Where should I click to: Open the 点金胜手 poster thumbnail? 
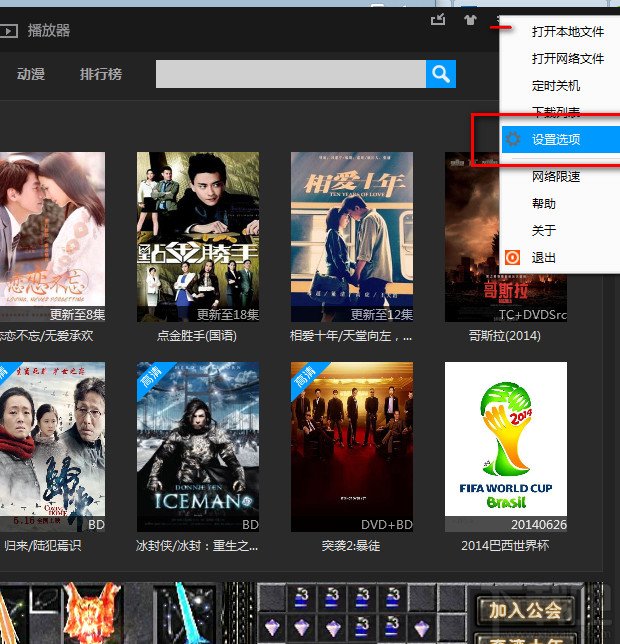click(x=198, y=237)
